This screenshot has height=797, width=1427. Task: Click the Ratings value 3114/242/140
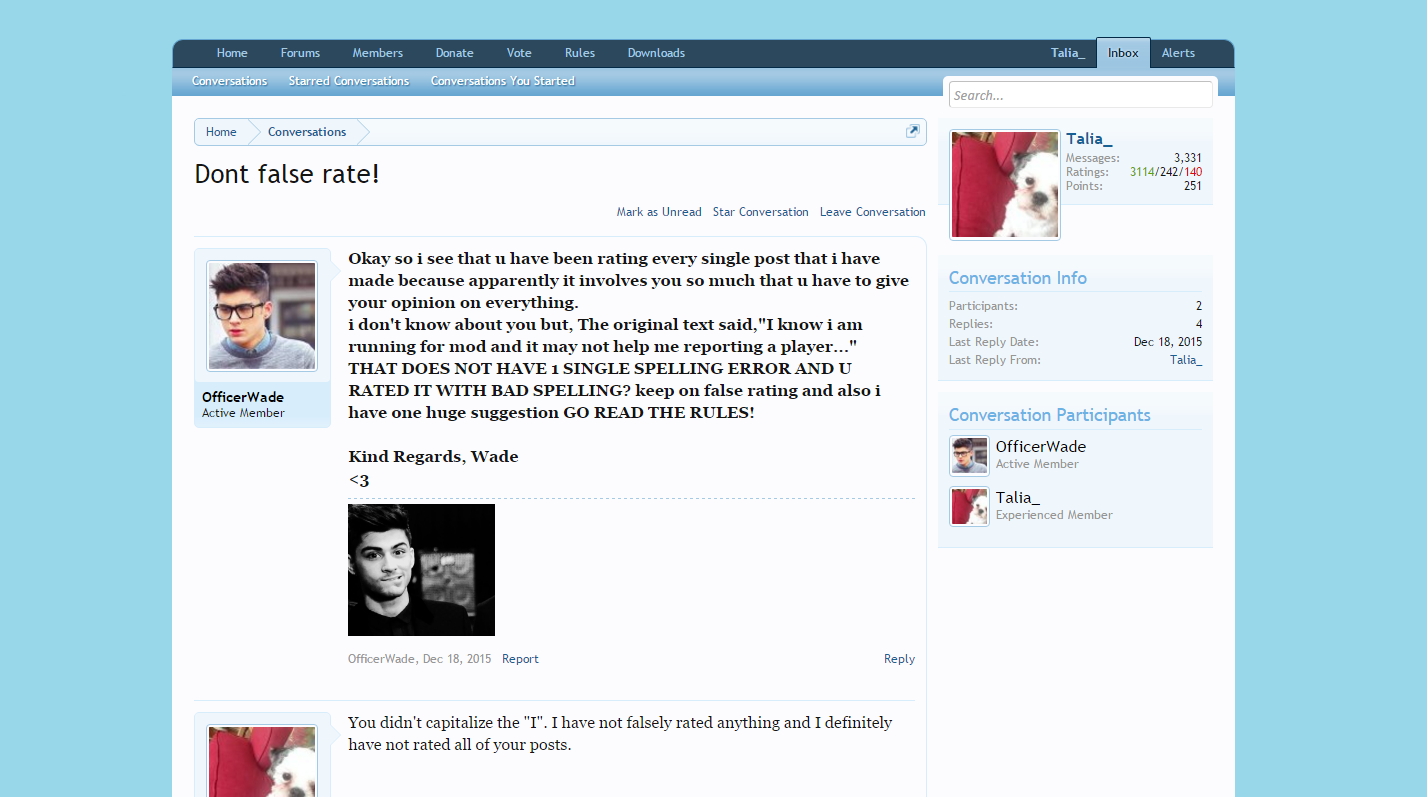1166,172
